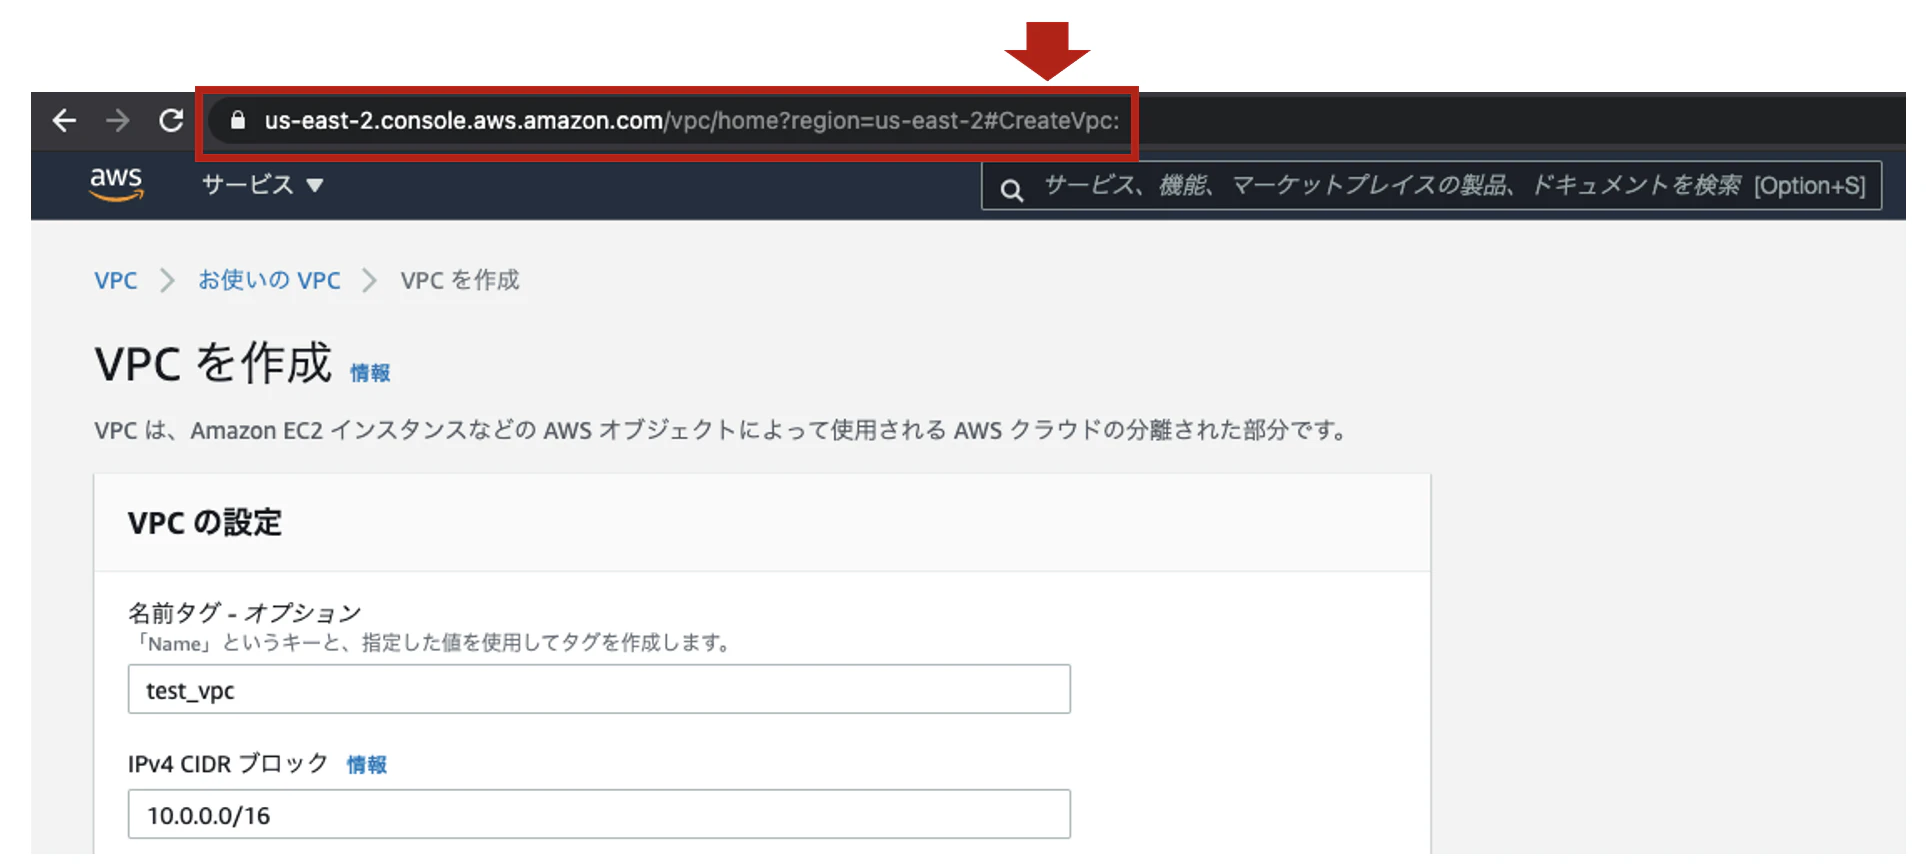Open 情報 link beside the VPC を作成 title

[x=369, y=373]
